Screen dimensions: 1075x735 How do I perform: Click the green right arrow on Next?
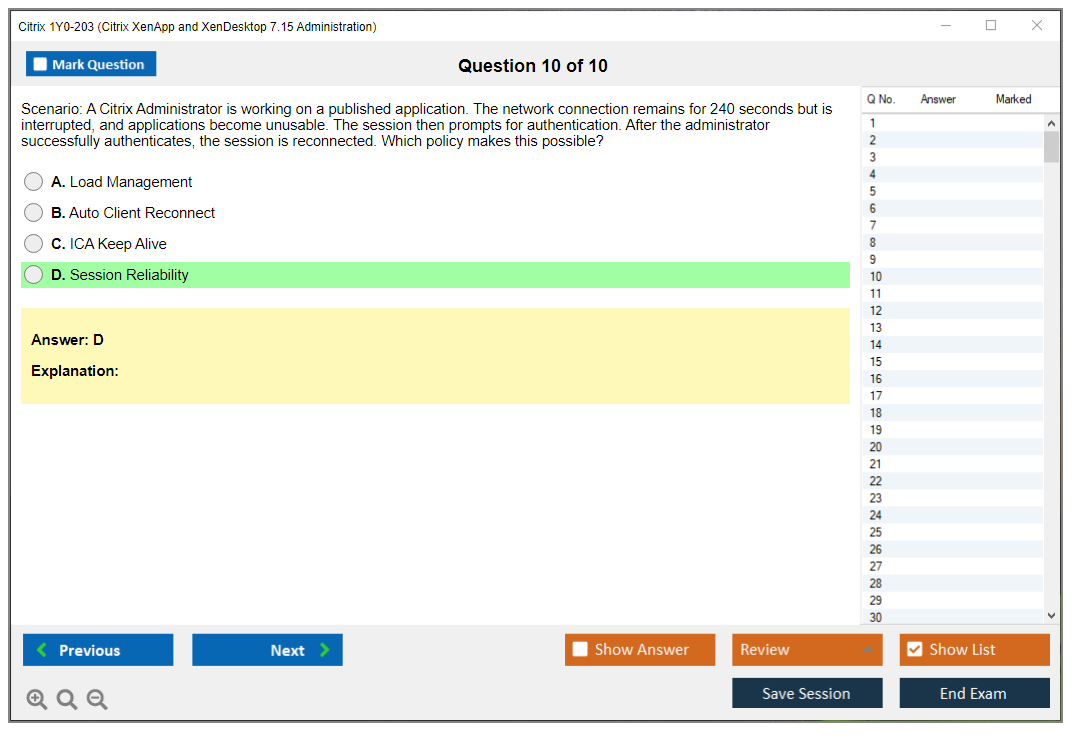pyautogui.click(x=325, y=650)
